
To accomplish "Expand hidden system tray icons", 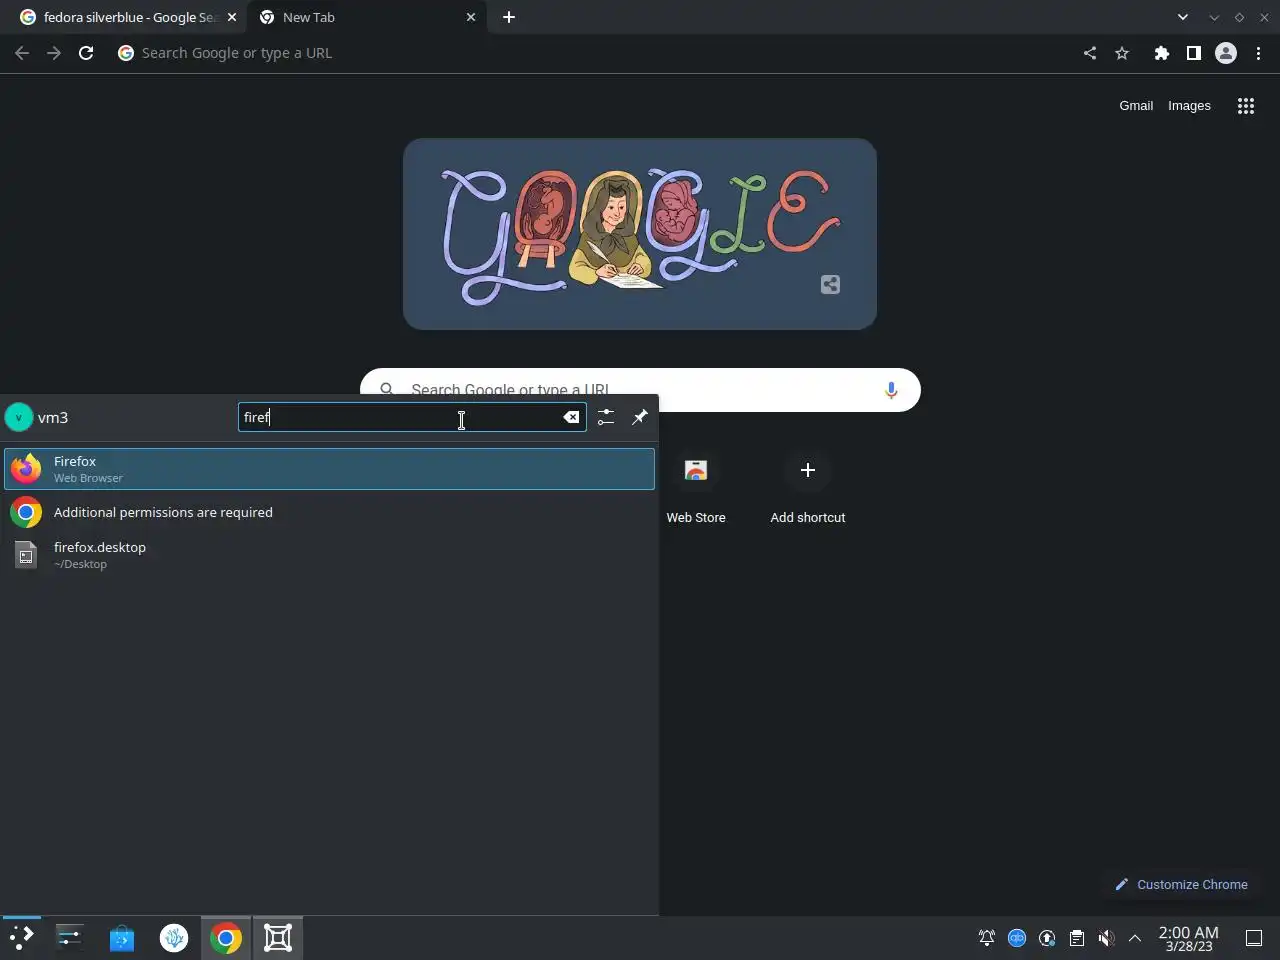I will (x=1135, y=938).
